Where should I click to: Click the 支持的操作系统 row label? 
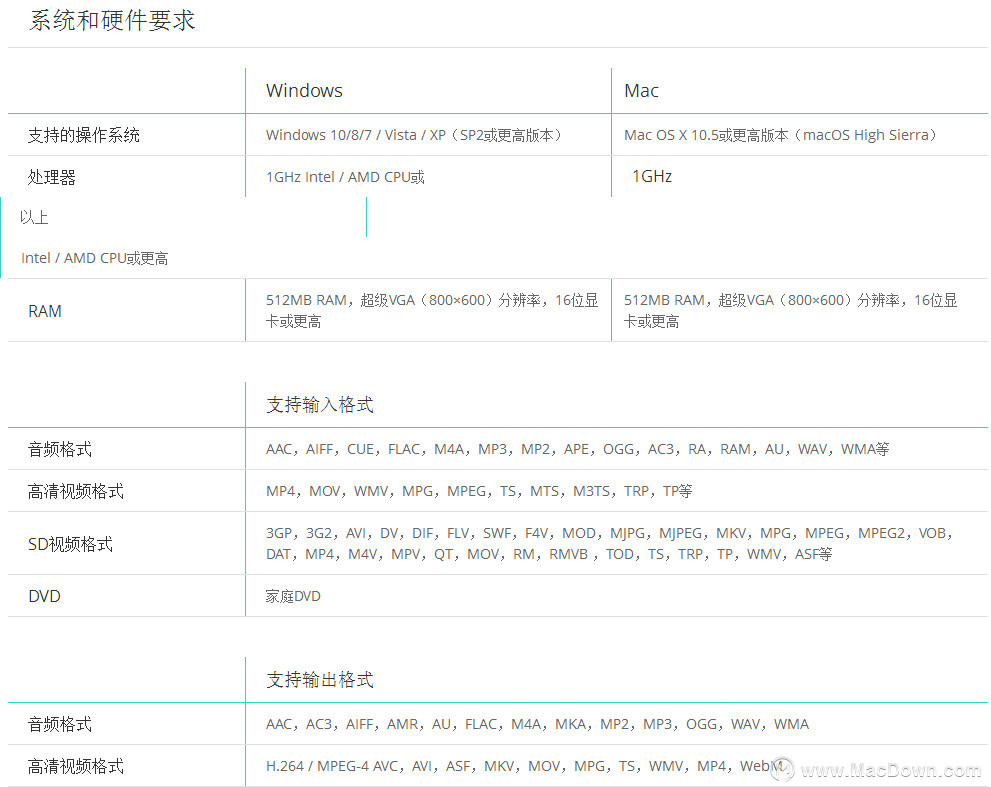point(83,135)
